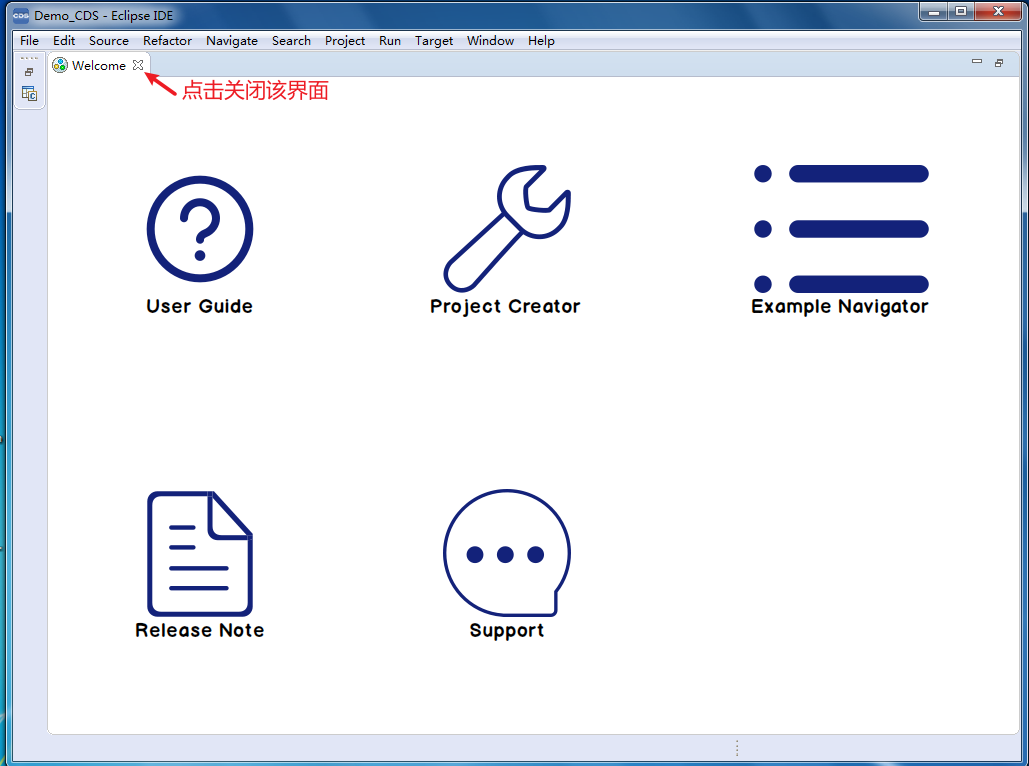
Task: Close the Eclipse IDE window
Action: pyautogui.click(x=998, y=12)
